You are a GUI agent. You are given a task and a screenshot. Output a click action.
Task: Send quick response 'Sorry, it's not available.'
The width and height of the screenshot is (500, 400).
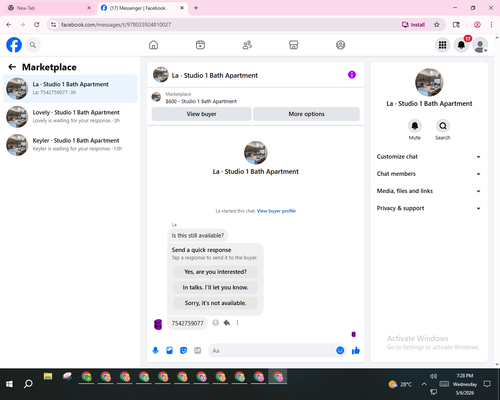tap(215, 303)
